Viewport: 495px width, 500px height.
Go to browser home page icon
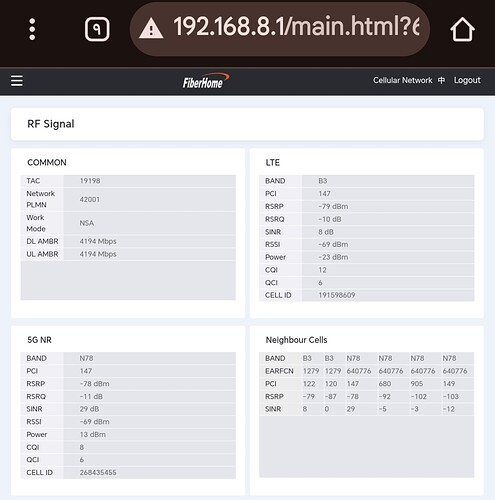tap(462, 29)
